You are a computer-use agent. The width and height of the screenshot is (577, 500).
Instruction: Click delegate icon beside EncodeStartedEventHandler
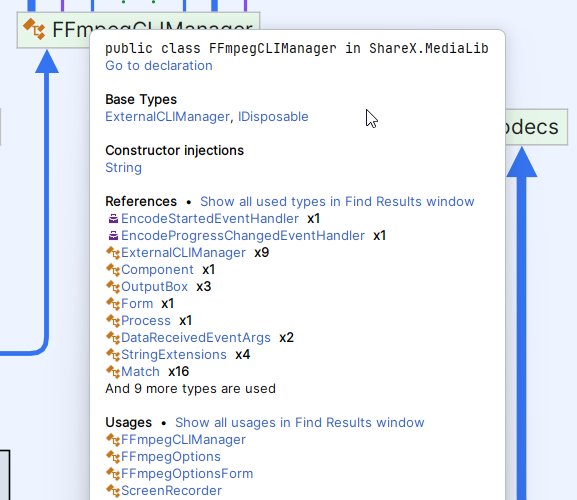pos(113,219)
